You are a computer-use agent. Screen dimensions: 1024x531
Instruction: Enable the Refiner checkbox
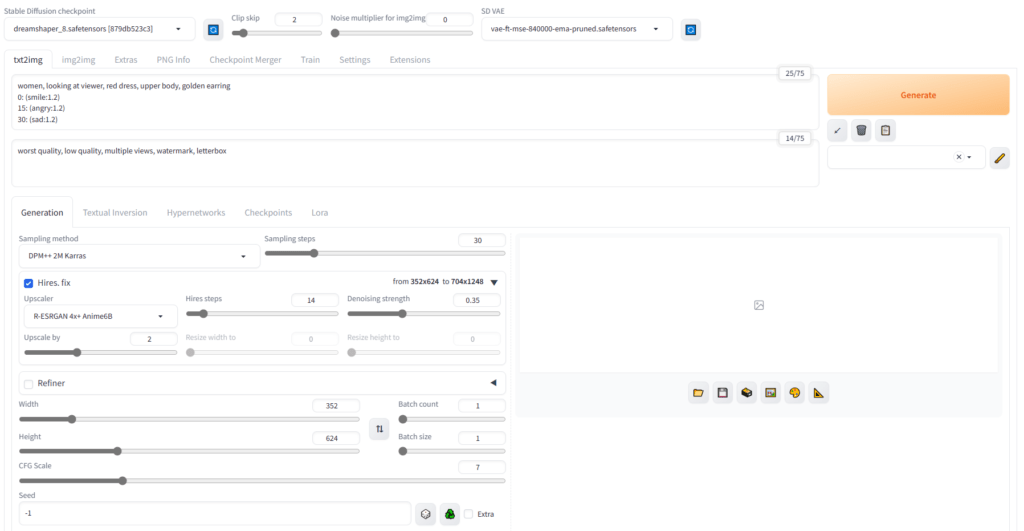click(29, 383)
